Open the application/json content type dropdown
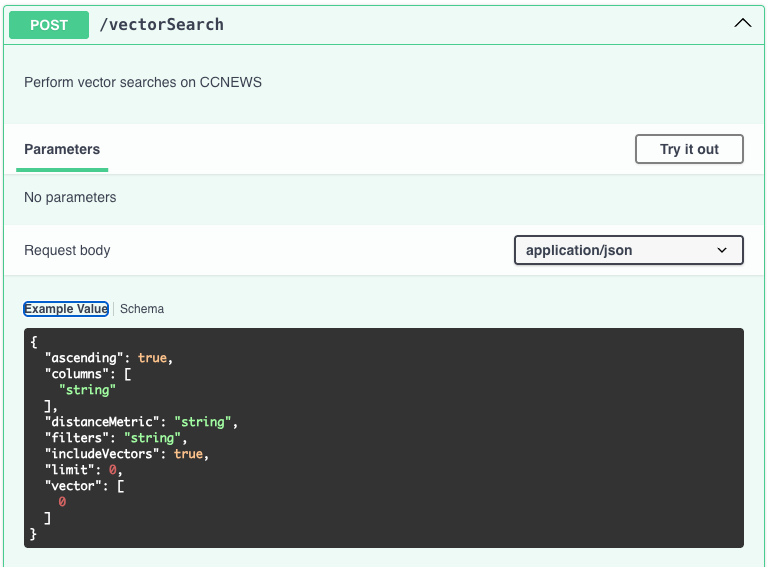The image size is (767, 567). tap(628, 250)
